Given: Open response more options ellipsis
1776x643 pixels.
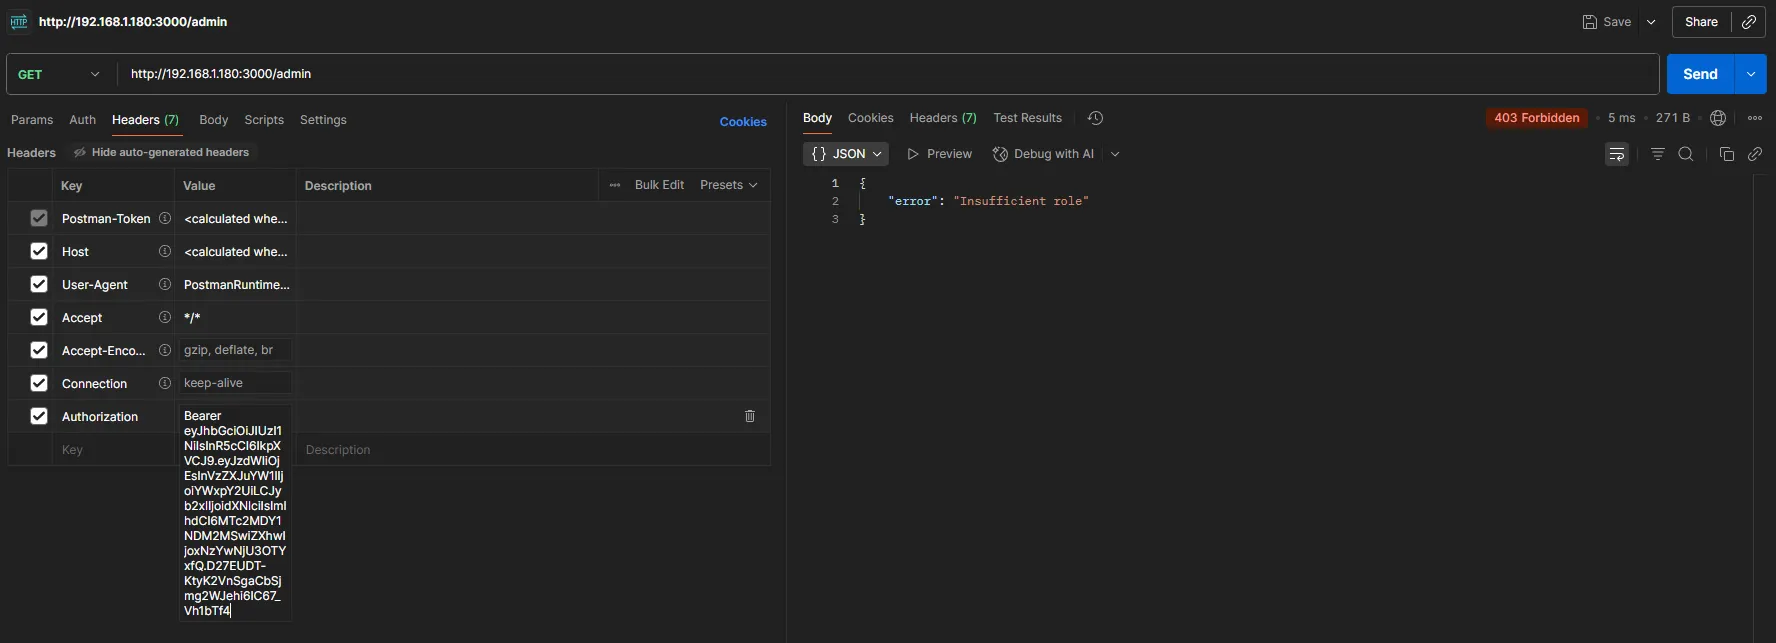Looking at the screenshot, I should [x=1755, y=118].
